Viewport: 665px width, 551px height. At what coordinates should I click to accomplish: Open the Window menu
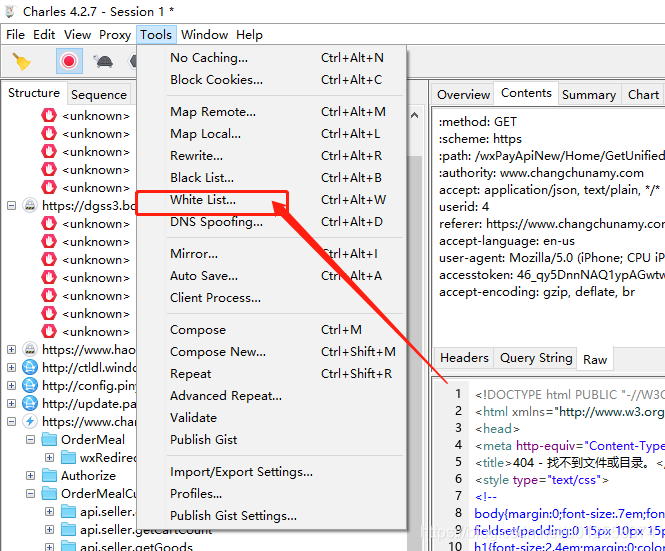pos(204,35)
